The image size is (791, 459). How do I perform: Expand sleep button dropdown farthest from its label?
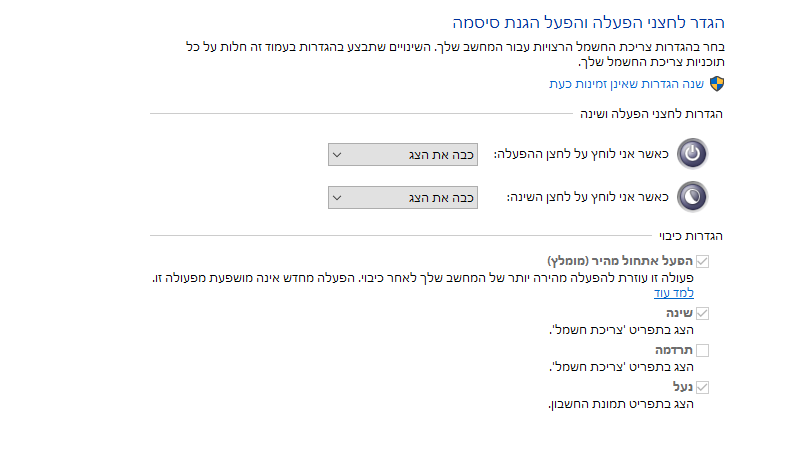click(338, 197)
